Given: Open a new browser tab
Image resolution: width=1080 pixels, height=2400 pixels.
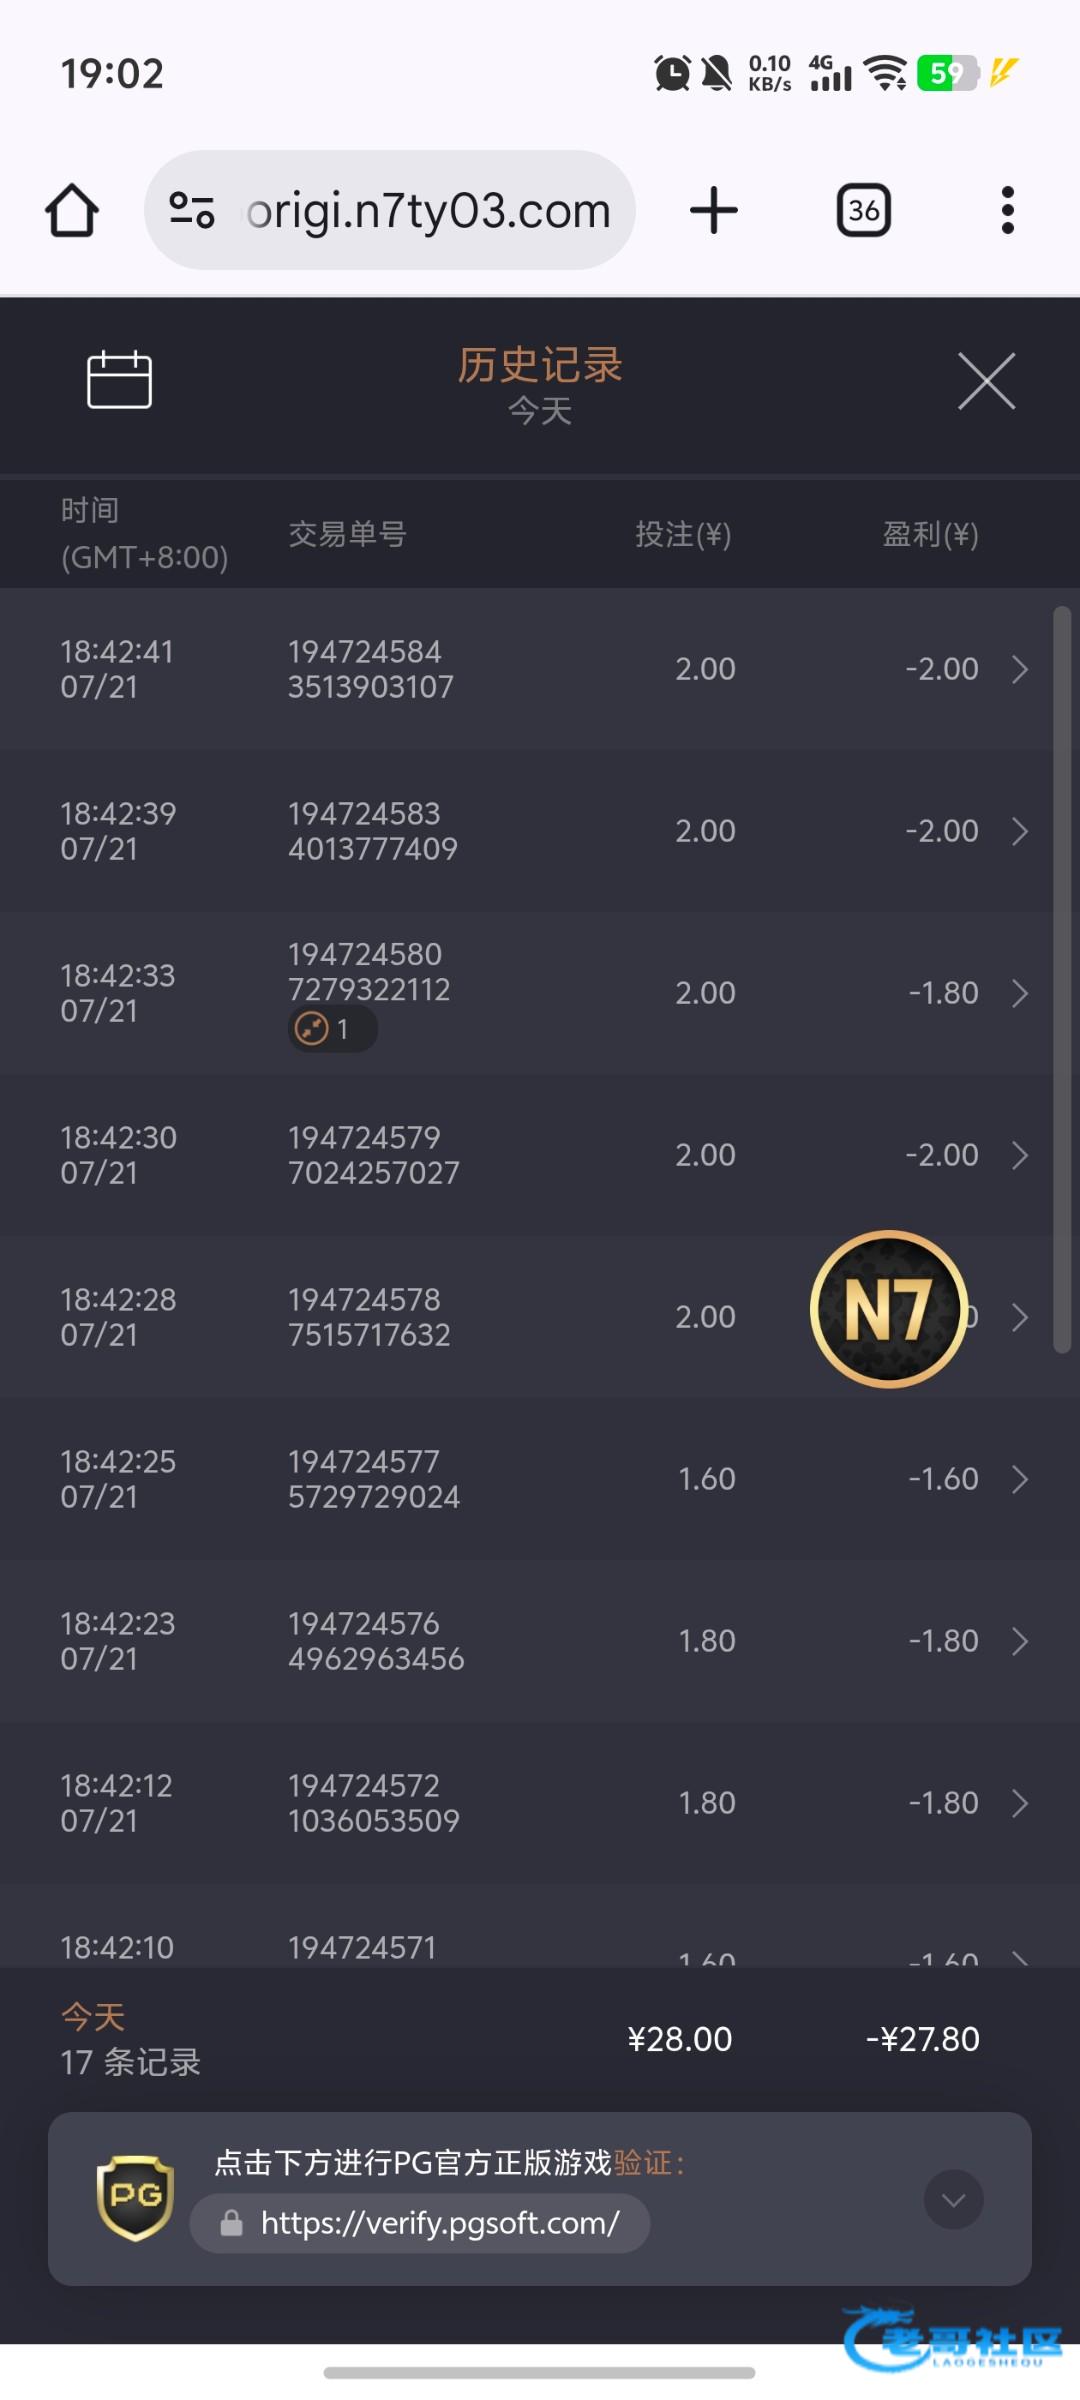Looking at the screenshot, I should tap(713, 210).
